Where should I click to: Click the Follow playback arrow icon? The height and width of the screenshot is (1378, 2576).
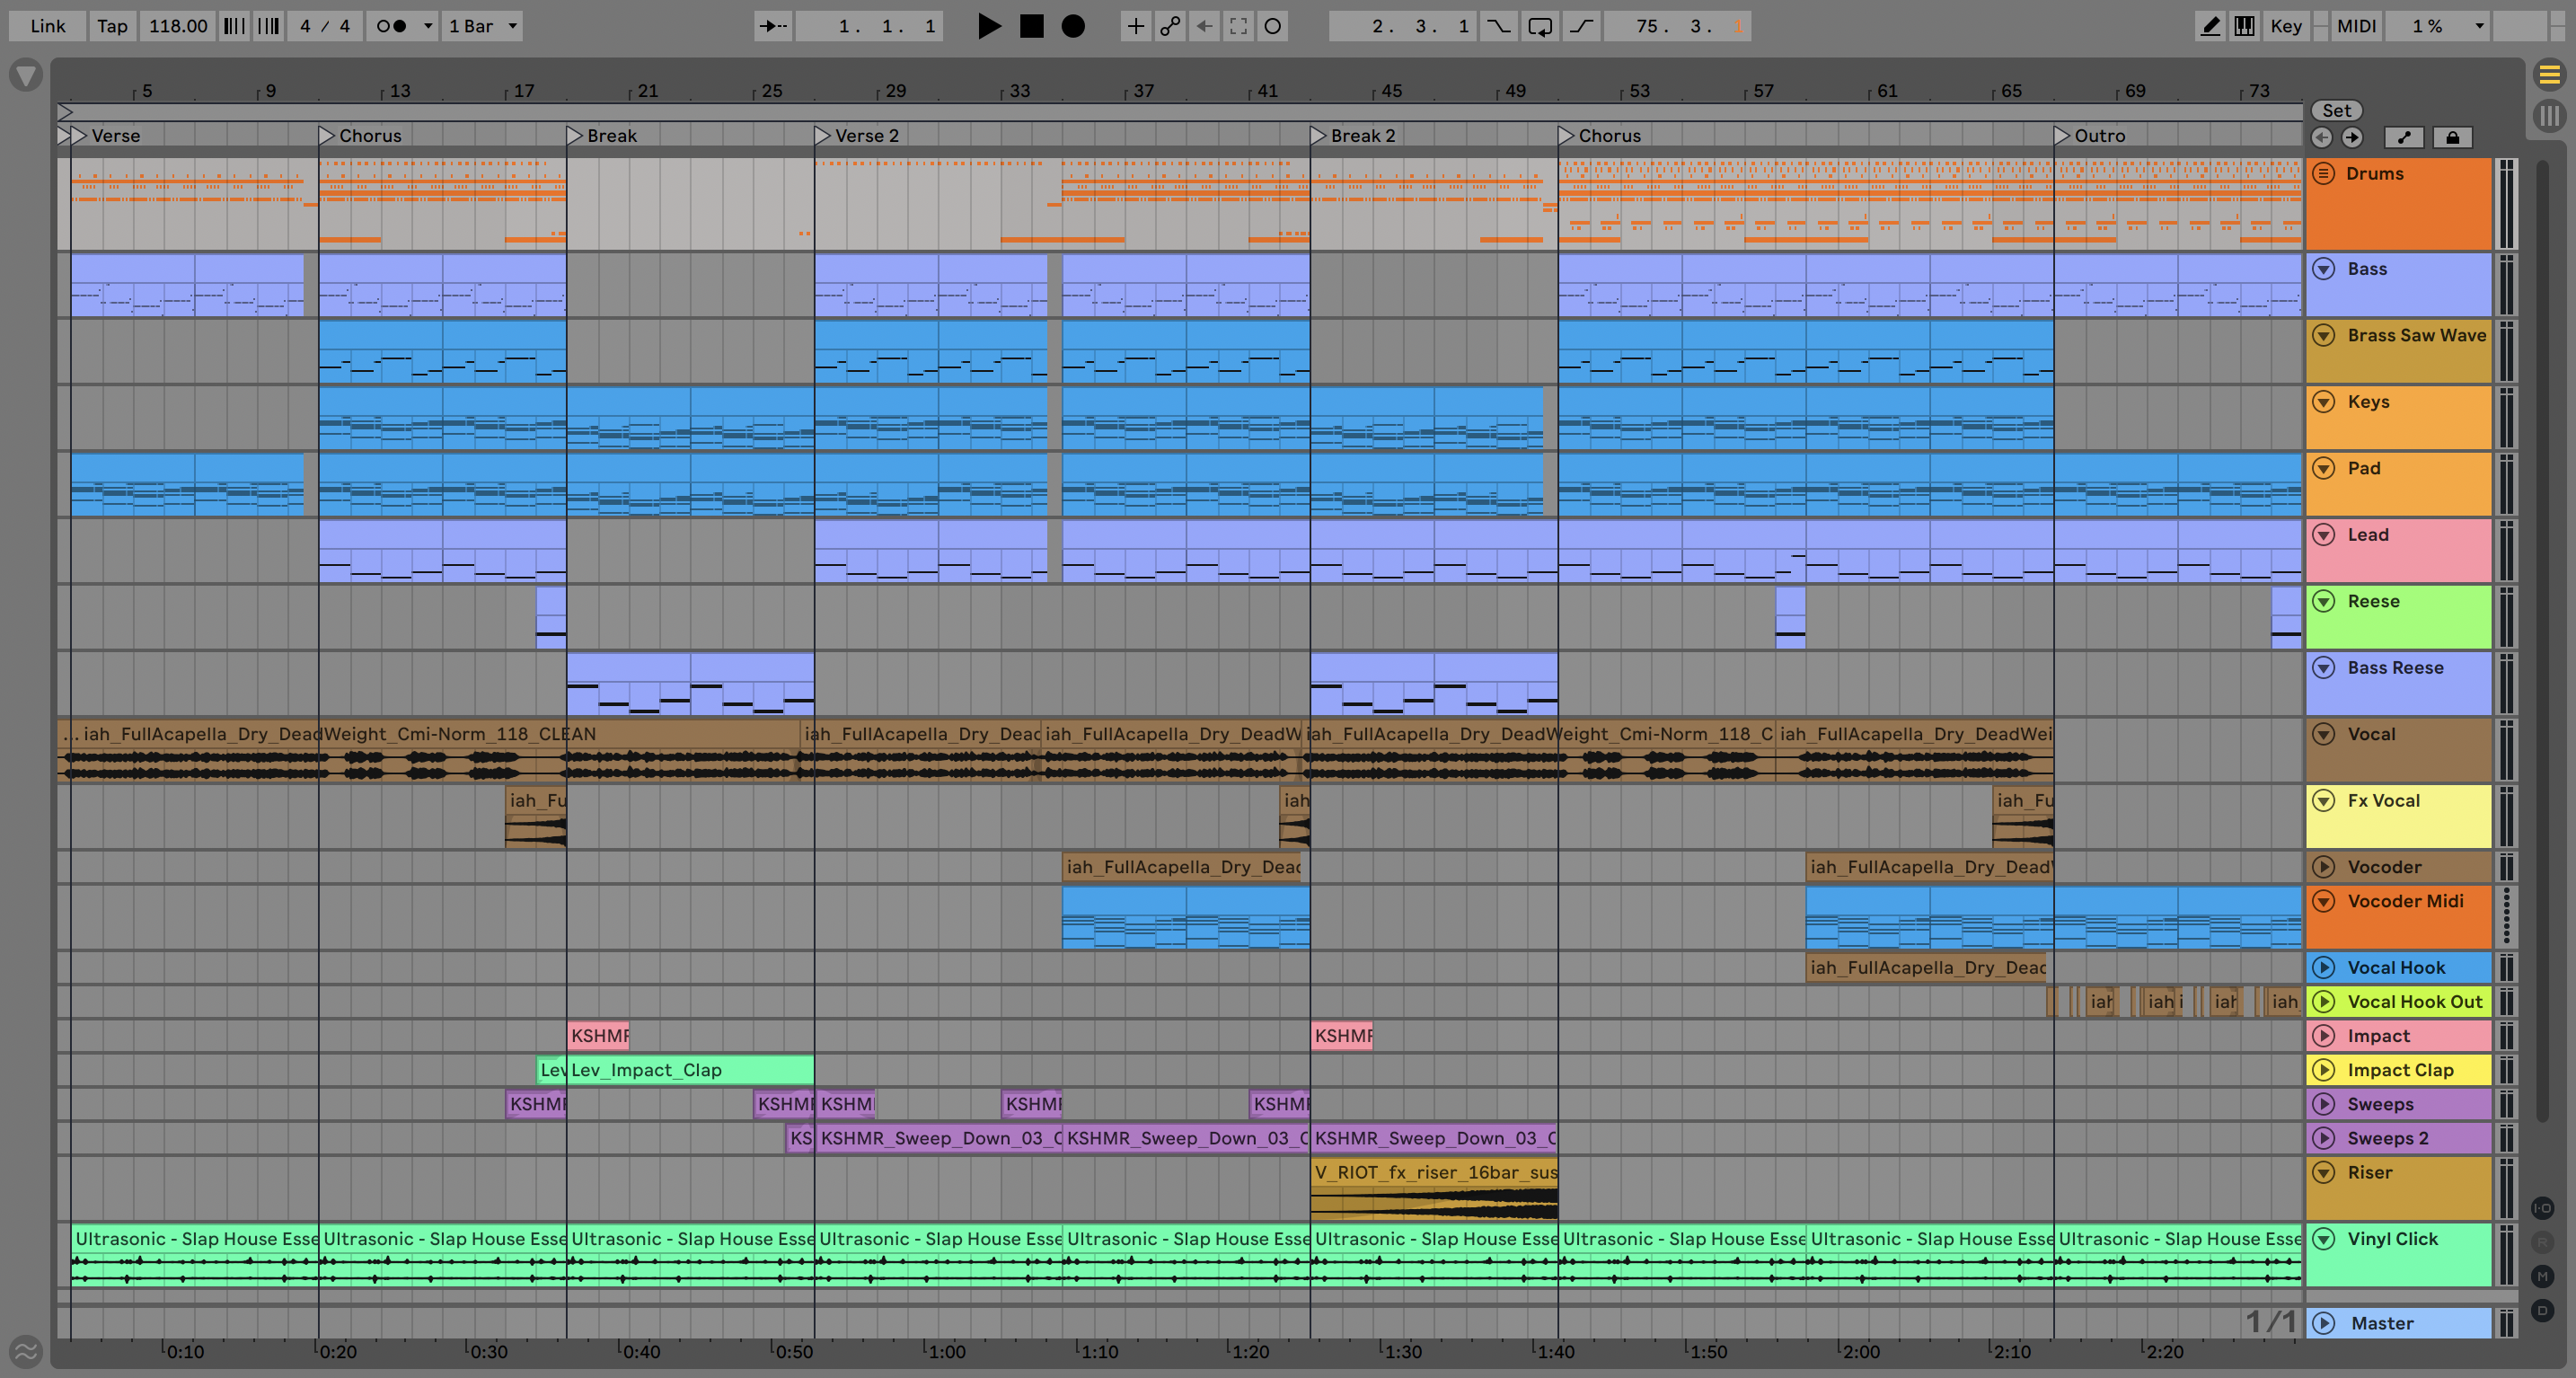(x=772, y=26)
